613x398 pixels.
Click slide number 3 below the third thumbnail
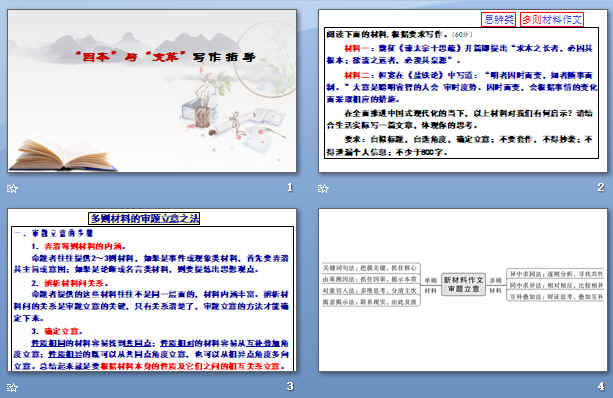[290, 386]
